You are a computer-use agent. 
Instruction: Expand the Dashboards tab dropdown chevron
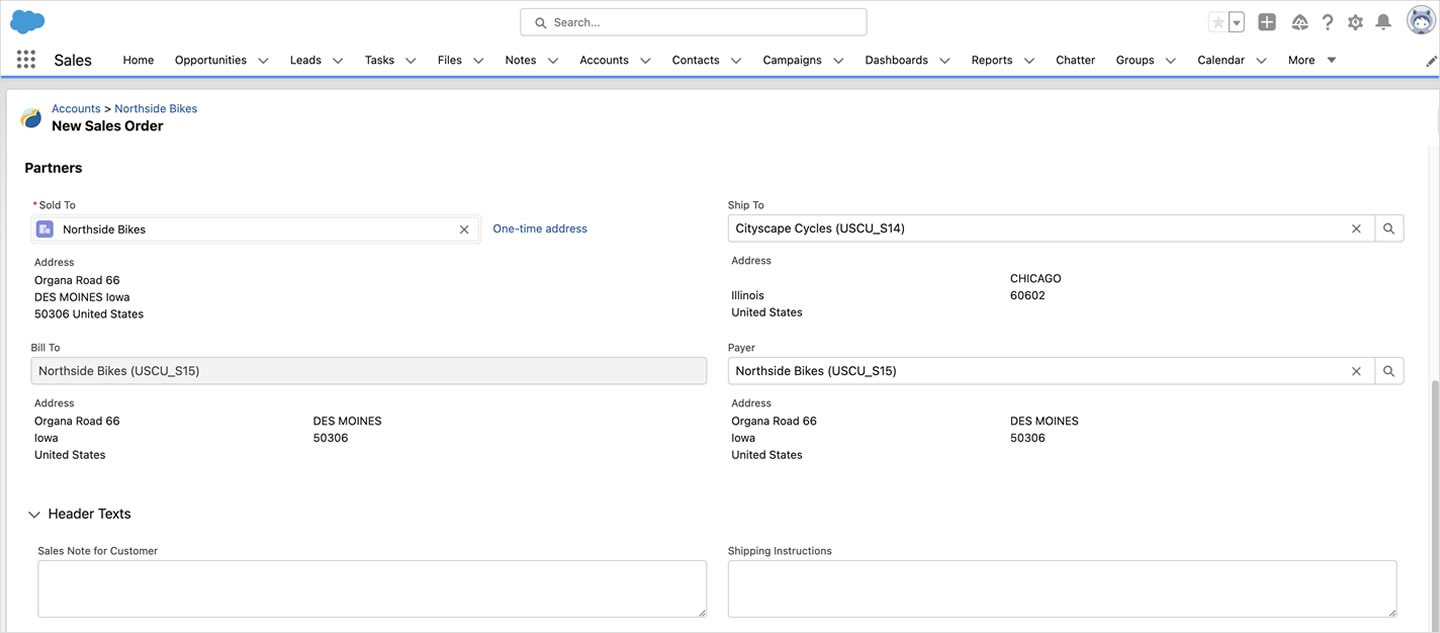(x=945, y=61)
